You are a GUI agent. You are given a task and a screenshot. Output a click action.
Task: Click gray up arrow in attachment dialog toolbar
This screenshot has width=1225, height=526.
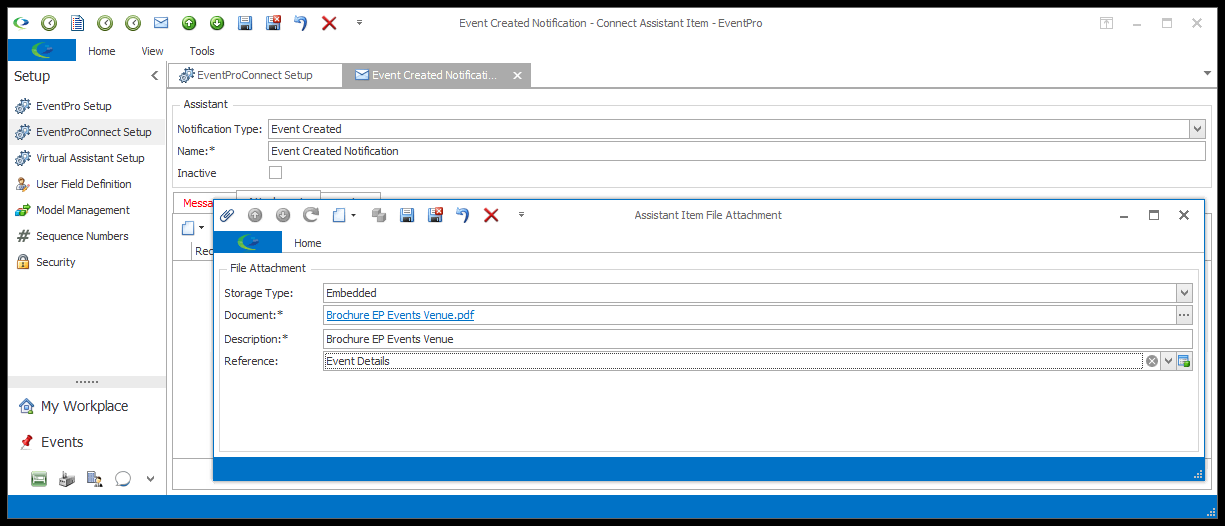255,215
